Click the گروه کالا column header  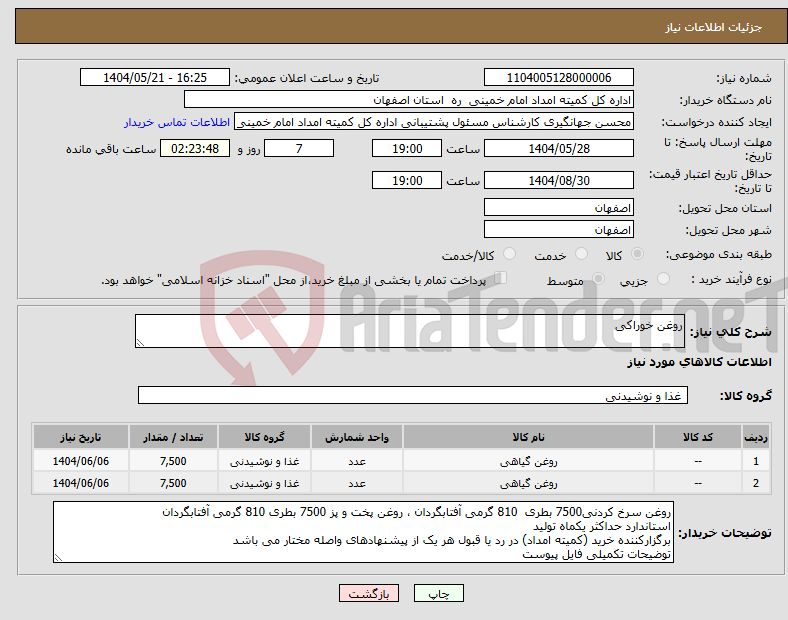pyautogui.click(x=264, y=437)
